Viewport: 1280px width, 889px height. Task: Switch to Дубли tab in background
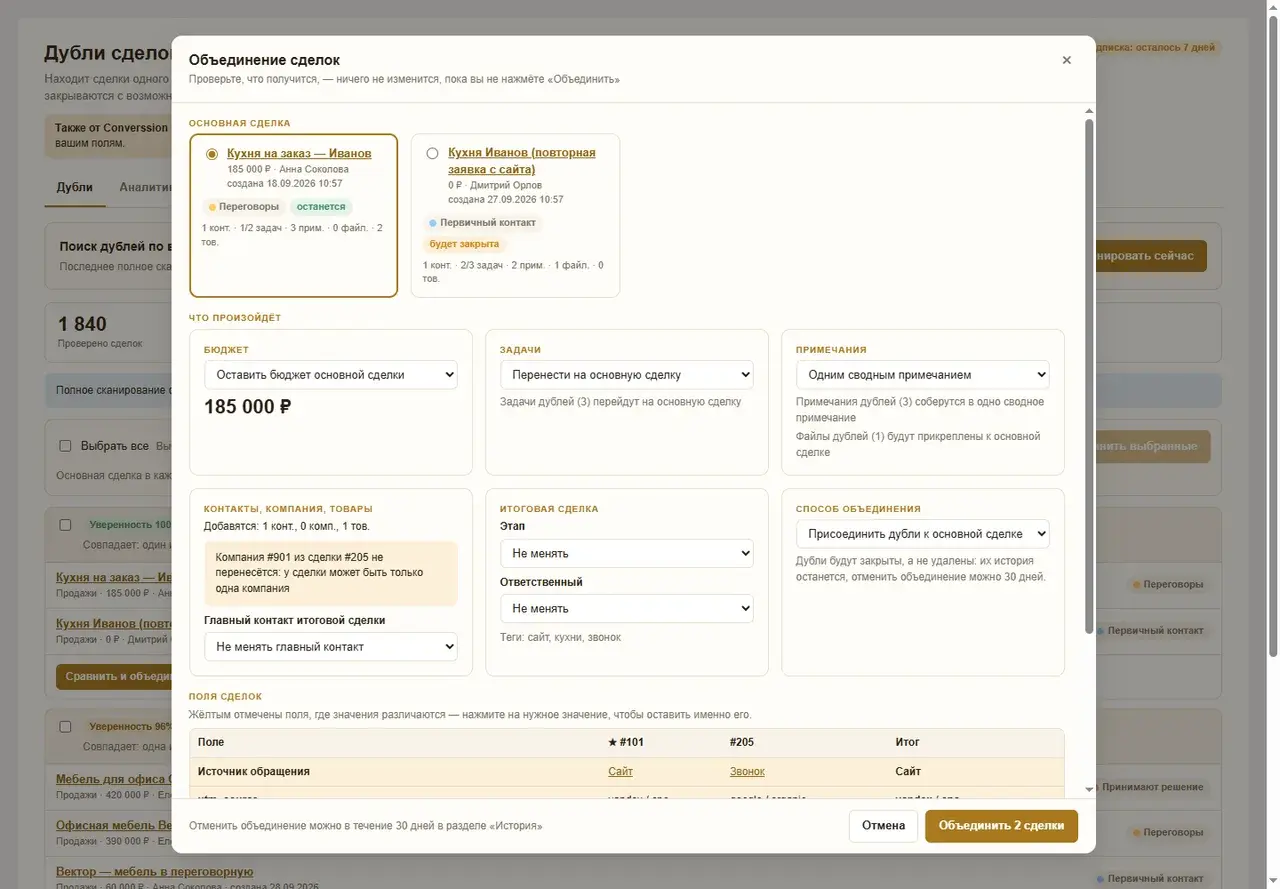click(75, 187)
